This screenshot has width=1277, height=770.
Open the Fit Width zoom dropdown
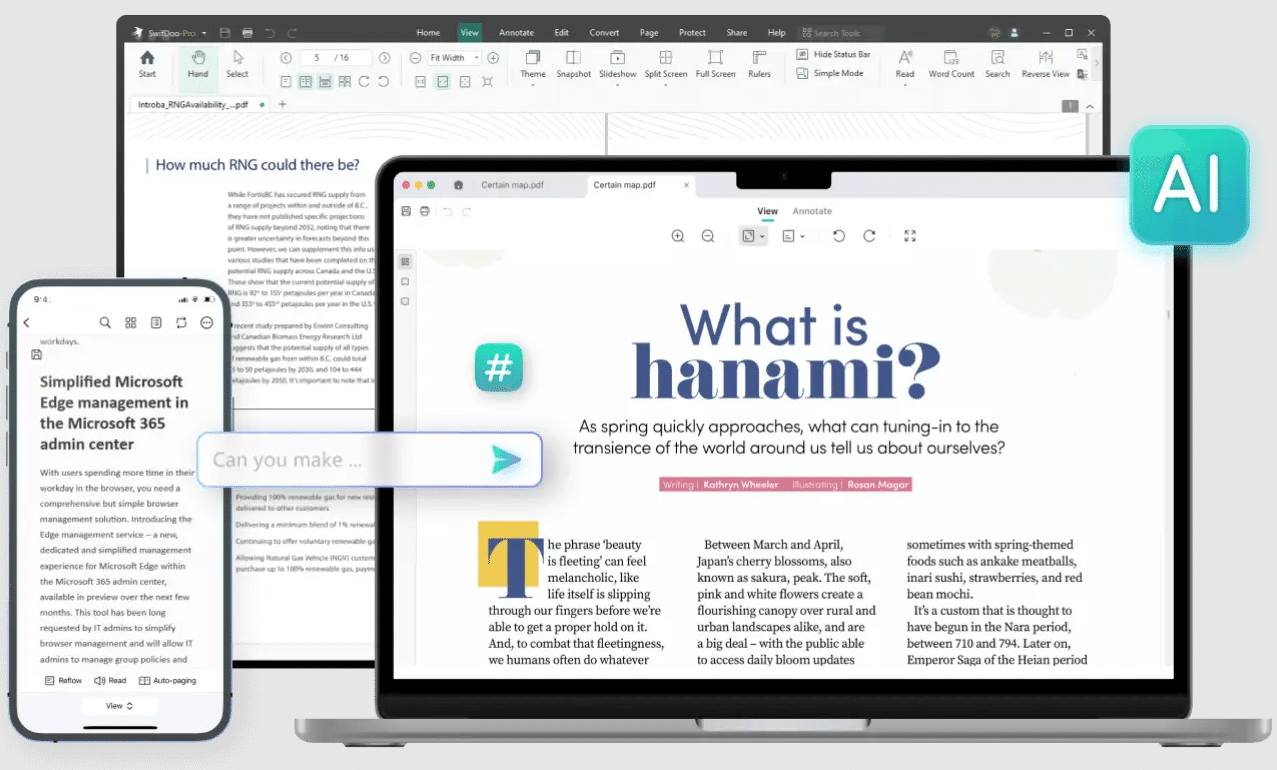click(453, 58)
